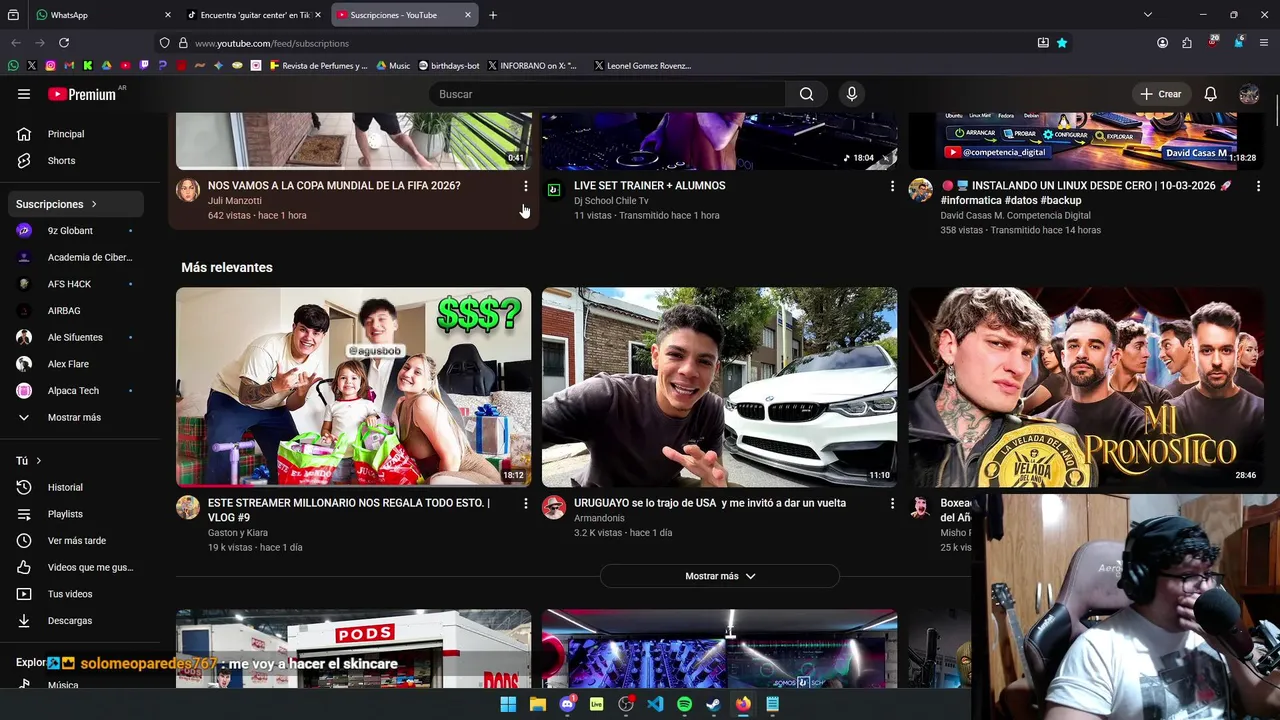Open Spotify from the taskbar

[684, 704]
